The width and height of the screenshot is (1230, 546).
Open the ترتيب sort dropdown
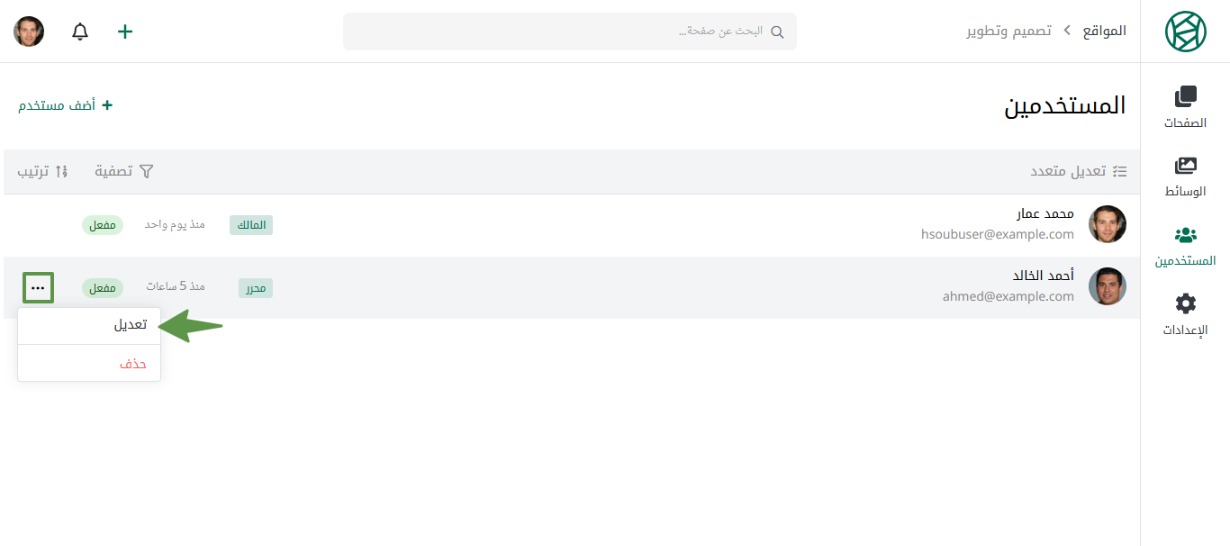point(43,171)
